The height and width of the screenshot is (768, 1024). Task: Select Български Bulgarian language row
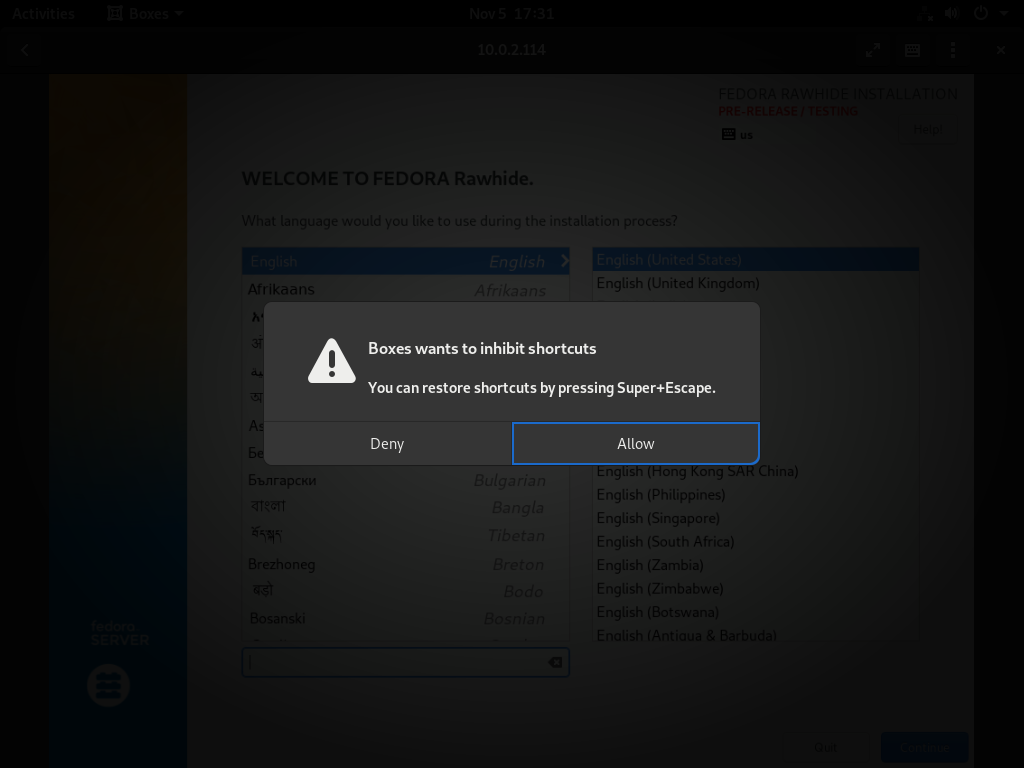point(406,480)
